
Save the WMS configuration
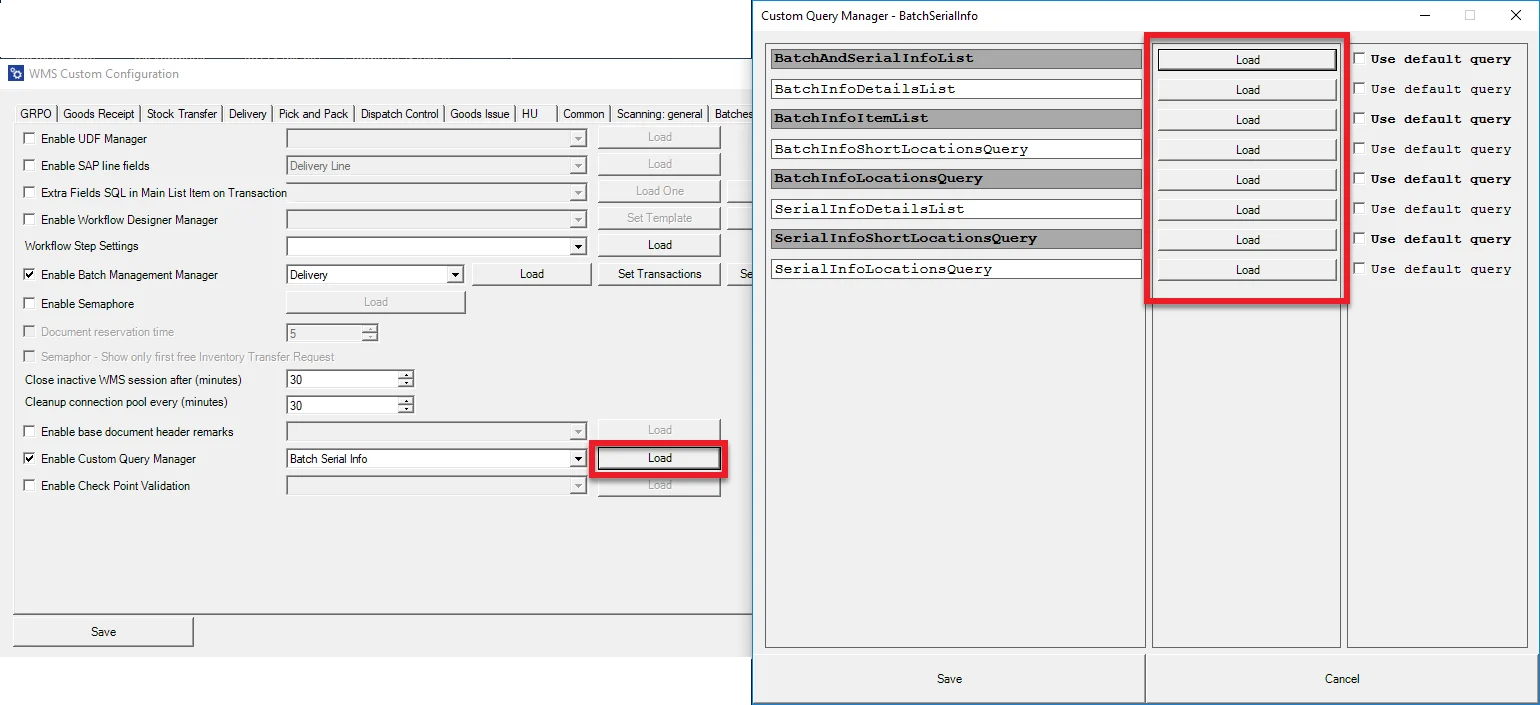[x=103, y=631]
